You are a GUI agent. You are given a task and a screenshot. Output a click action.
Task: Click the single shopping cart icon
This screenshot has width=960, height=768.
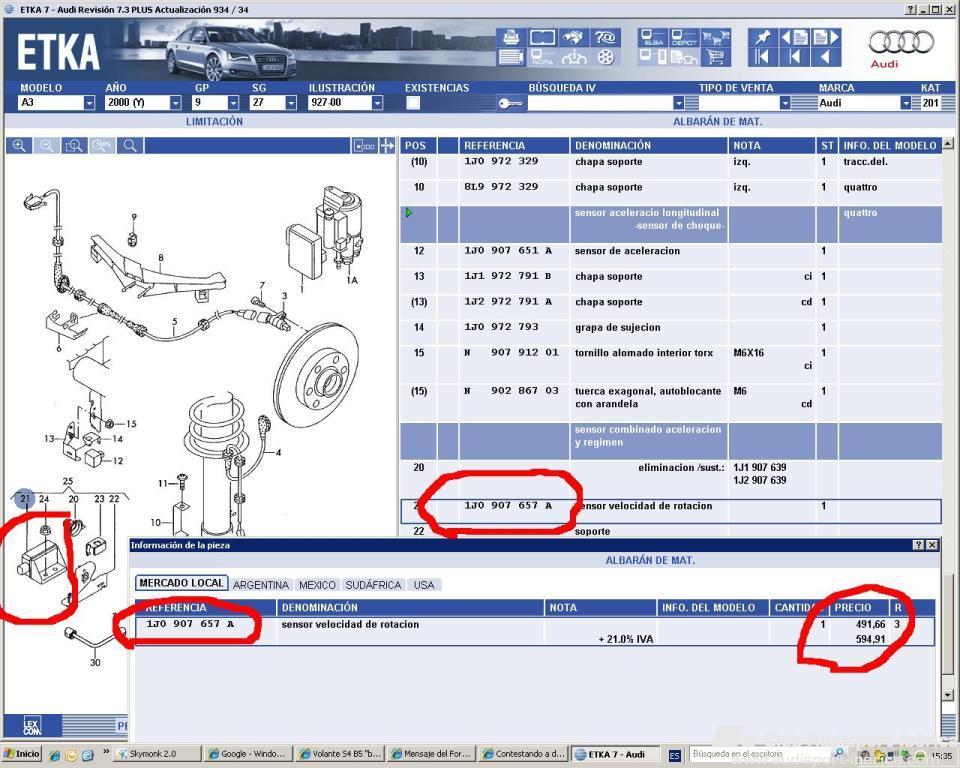point(715,58)
